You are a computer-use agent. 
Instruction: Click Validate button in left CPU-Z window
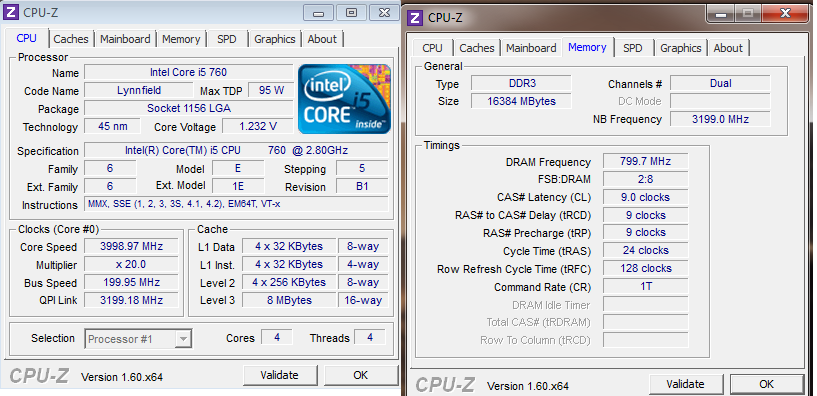pyautogui.click(x=280, y=375)
